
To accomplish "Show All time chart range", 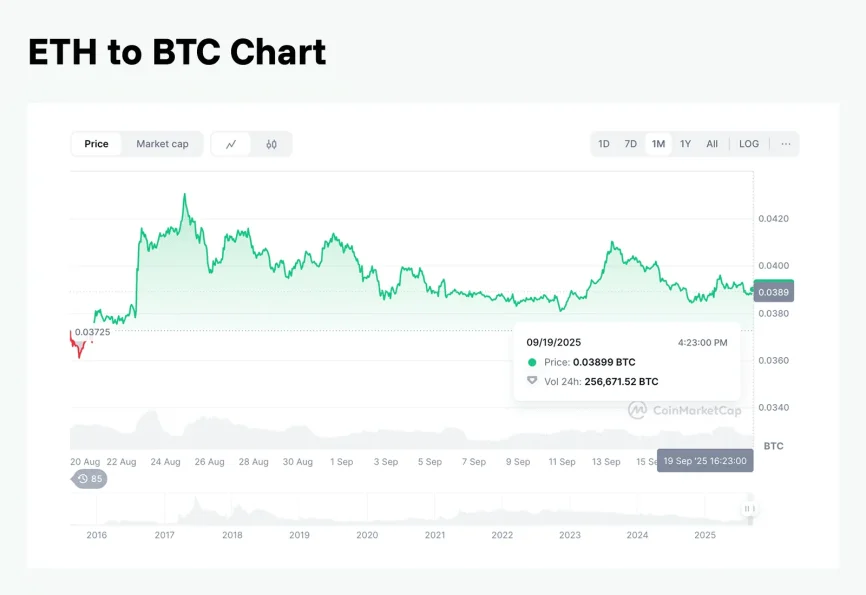I will tap(712, 144).
